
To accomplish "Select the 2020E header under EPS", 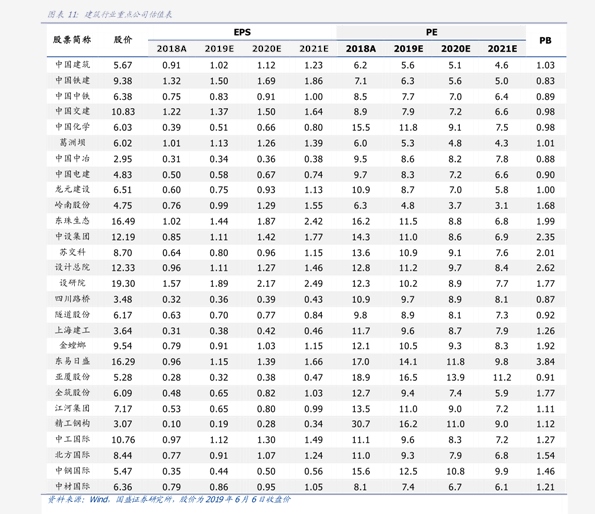I will (266, 49).
